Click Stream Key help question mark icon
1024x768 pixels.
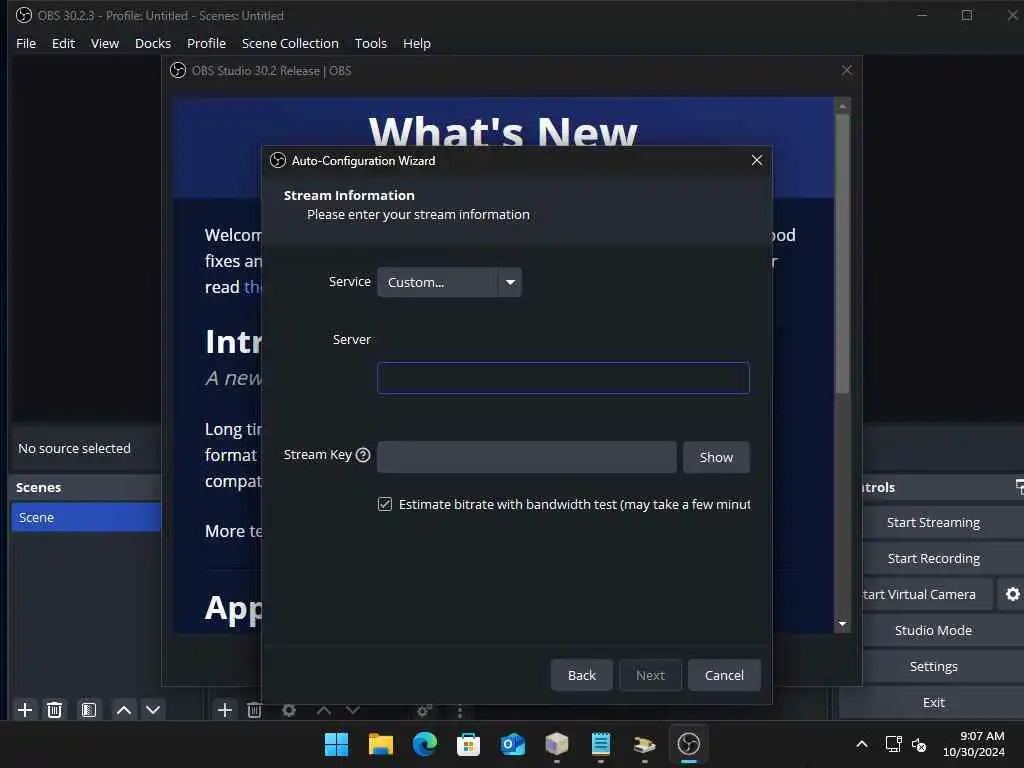coord(363,455)
